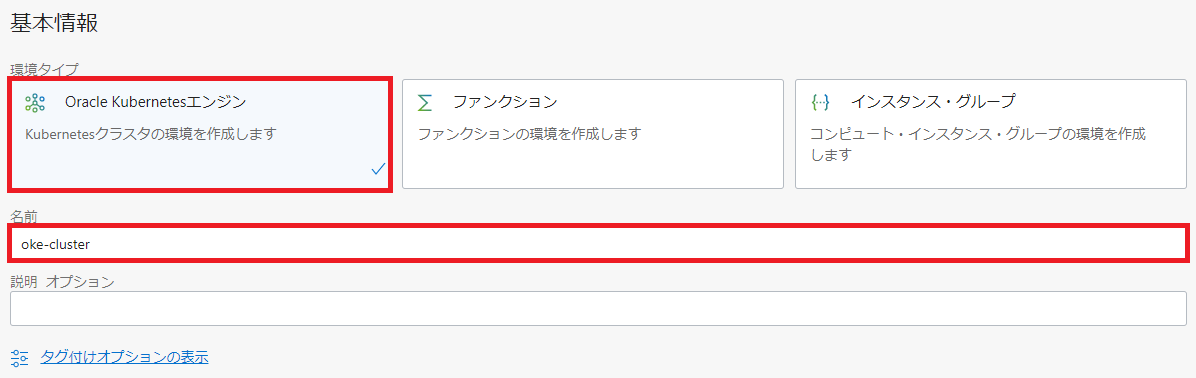Click the コンピュート・インスタンス・グループ description text
This screenshot has height=378, width=1196.
click(978, 134)
